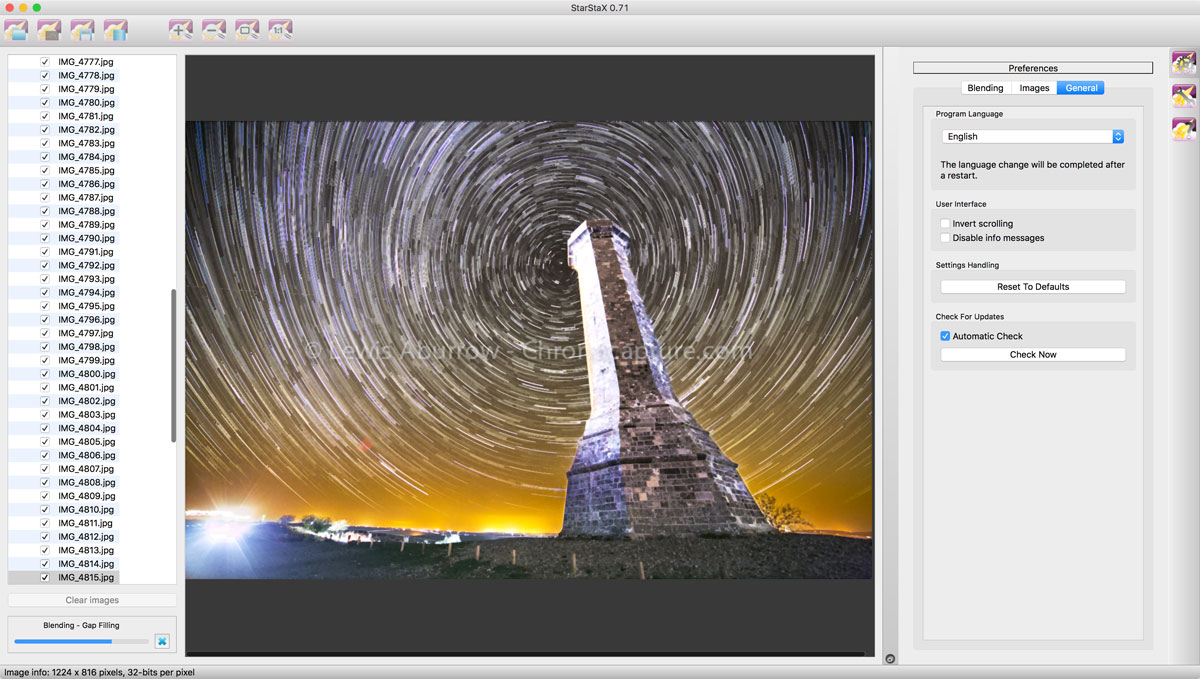Select IMG_4814.jpg in the list
This screenshot has height=679, width=1200.
[x=86, y=564]
